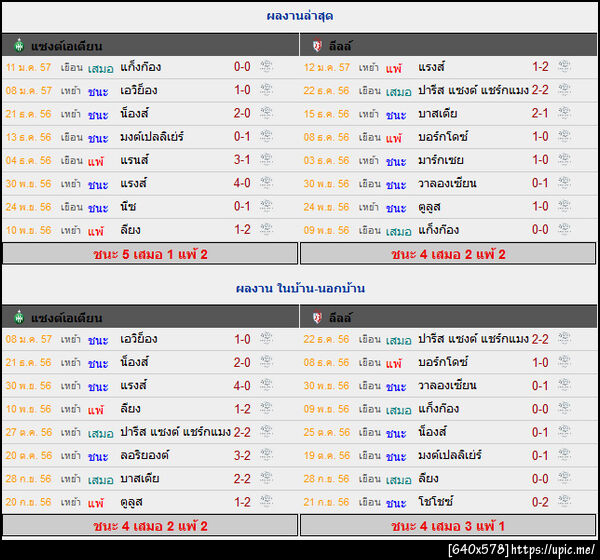Click opponent name มาร์กเซย
The width and height of the screenshot is (600, 560).
[x=441, y=160]
